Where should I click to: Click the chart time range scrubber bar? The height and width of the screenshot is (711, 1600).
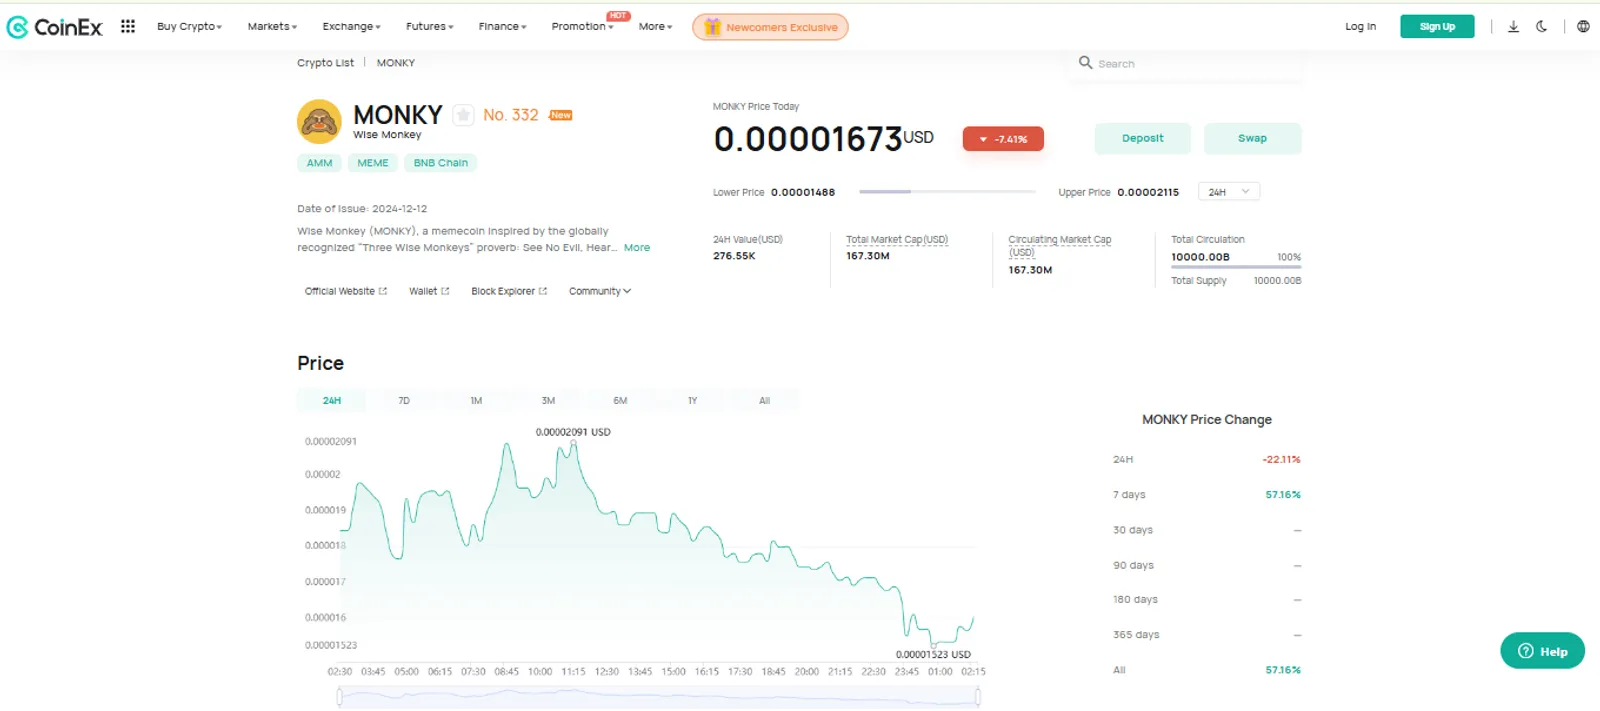[x=659, y=697]
